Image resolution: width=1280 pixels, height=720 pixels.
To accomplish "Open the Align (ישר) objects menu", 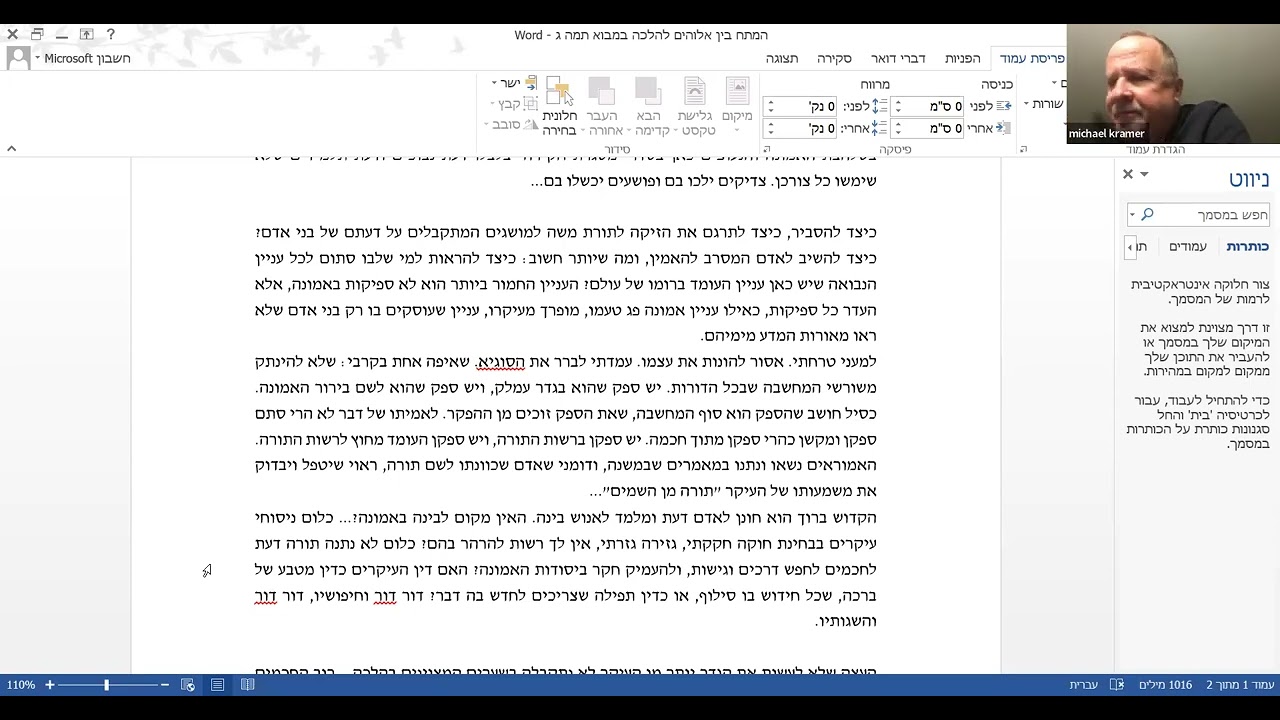I will coord(513,83).
